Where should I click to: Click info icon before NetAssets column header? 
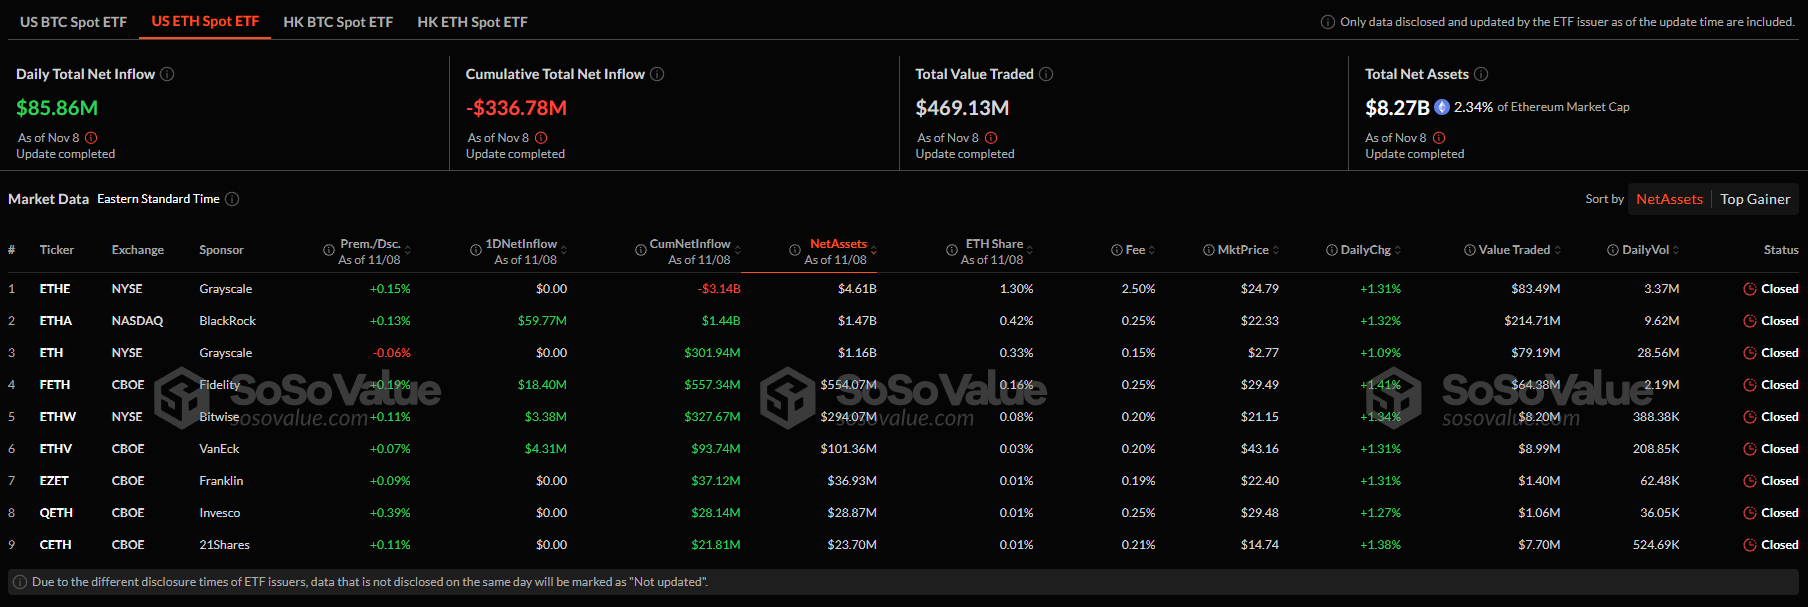795,250
